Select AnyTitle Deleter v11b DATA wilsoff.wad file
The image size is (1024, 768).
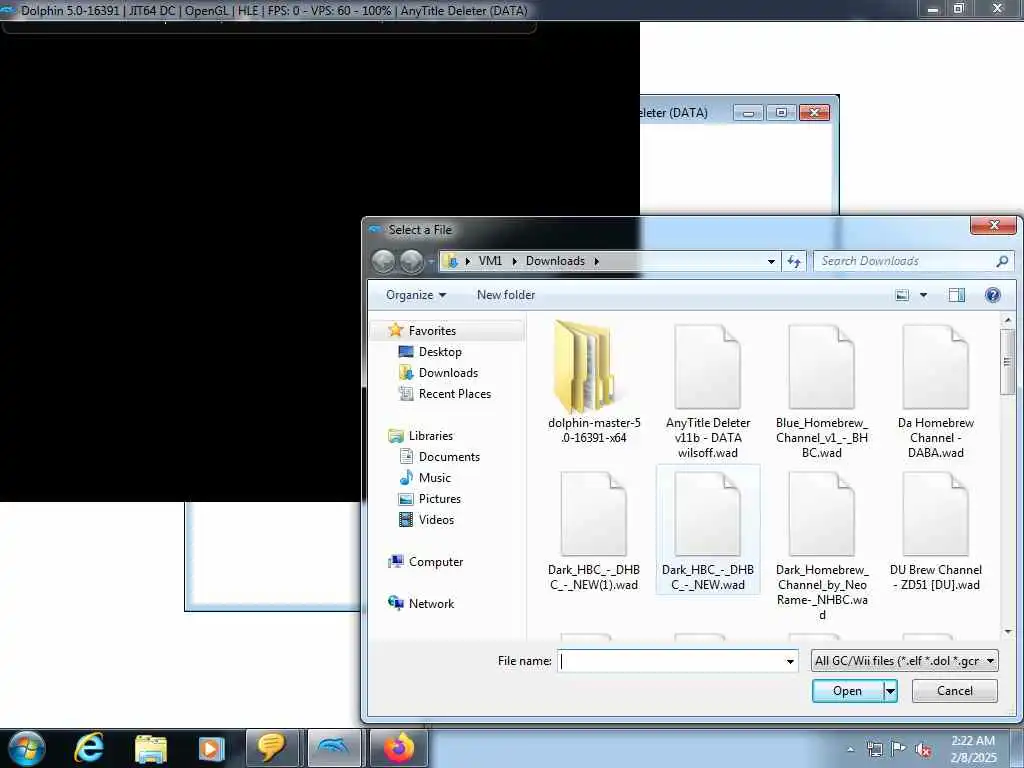(x=707, y=391)
